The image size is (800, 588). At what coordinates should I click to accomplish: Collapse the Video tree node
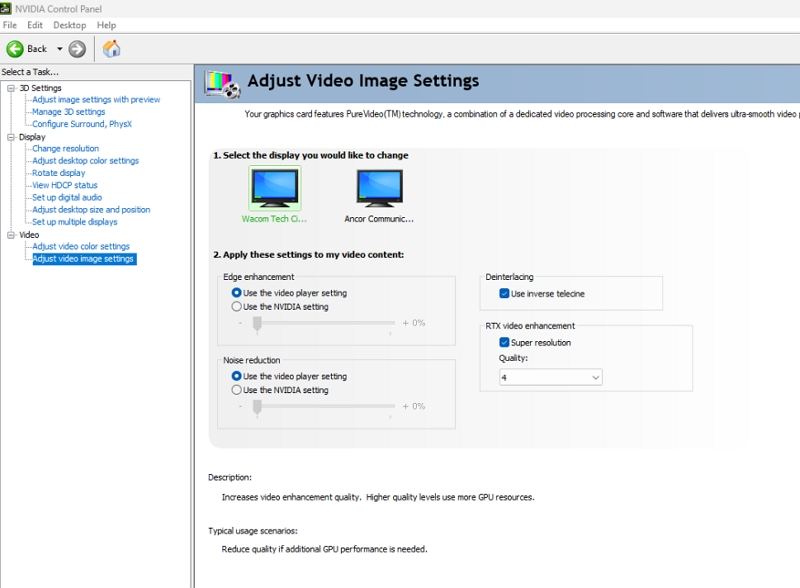click(x=11, y=235)
